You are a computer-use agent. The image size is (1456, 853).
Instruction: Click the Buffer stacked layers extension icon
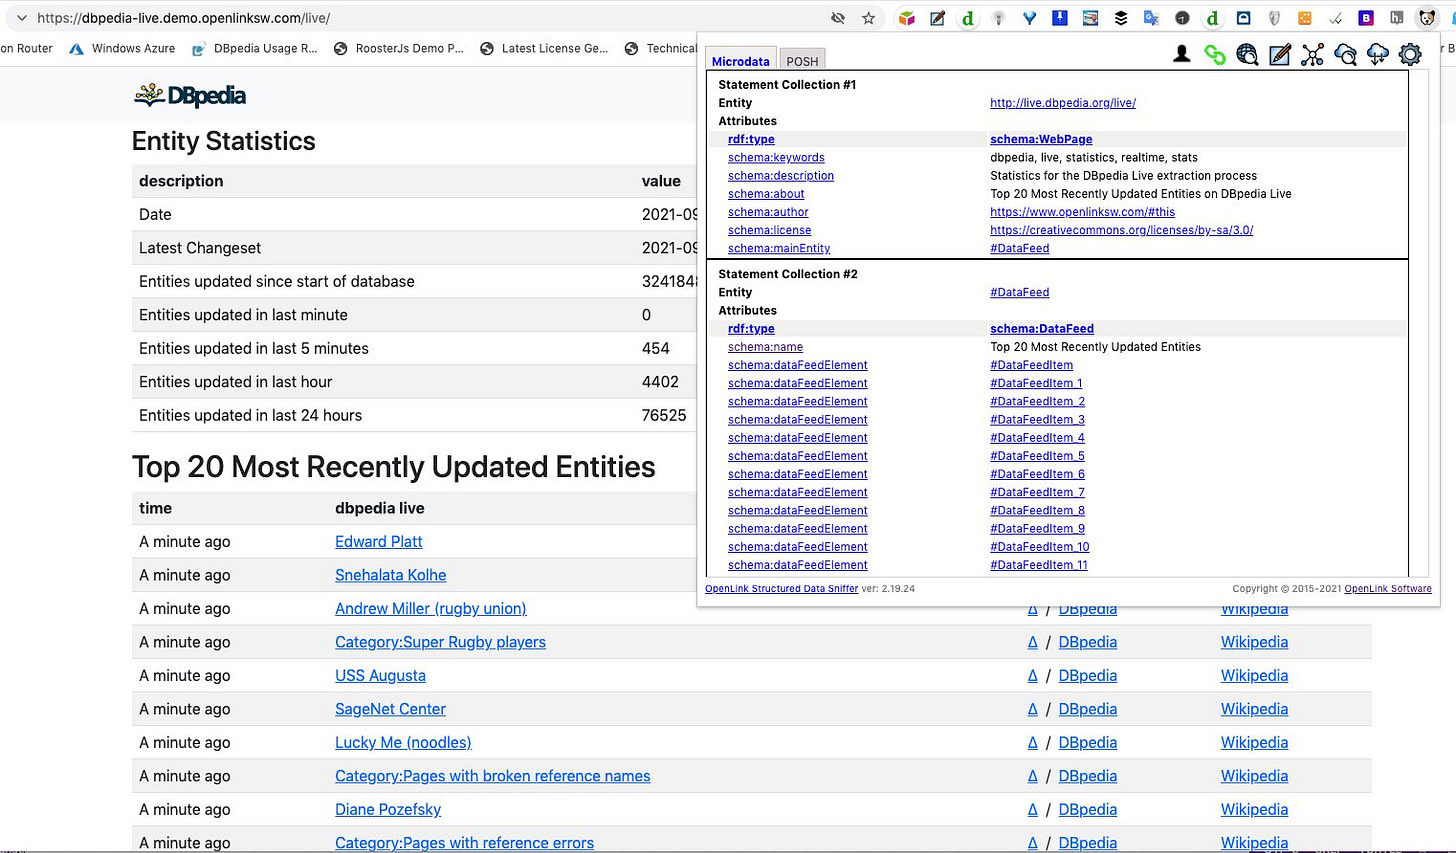[1121, 18]
